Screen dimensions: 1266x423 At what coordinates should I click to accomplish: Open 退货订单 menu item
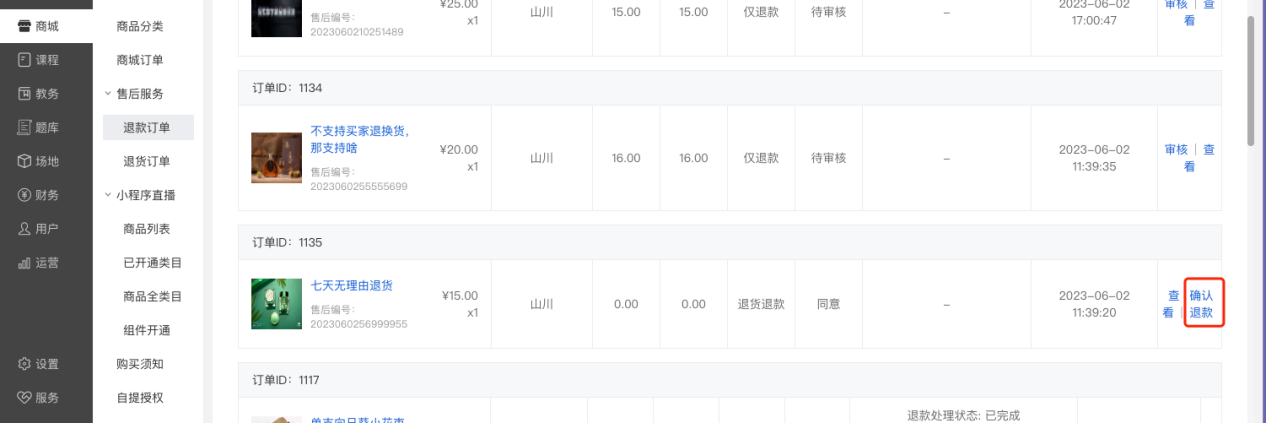pyautogui.click(x=146, y=161)
